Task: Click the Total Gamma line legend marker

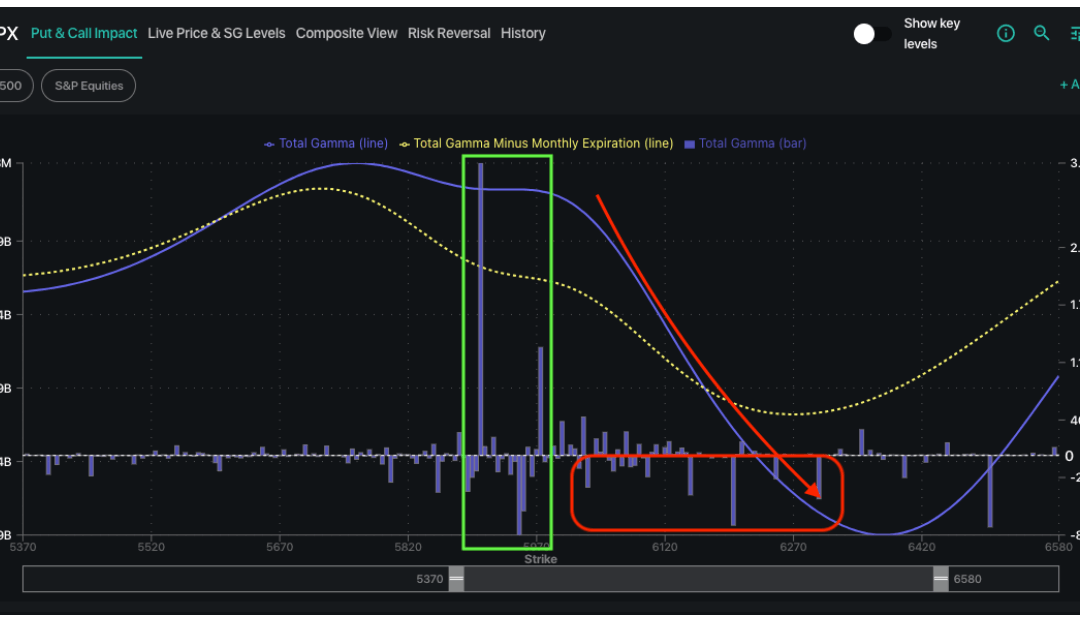Action: coord(267,143)
